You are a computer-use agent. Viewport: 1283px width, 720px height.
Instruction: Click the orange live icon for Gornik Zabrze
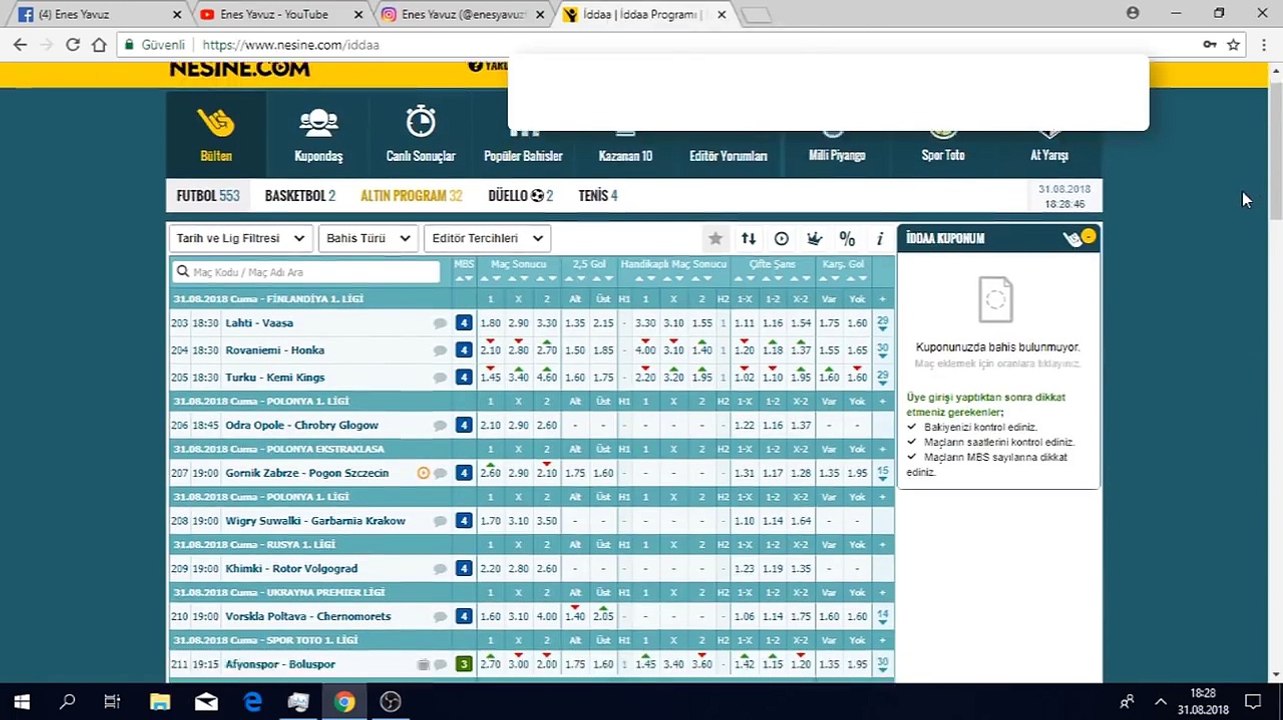423,473
